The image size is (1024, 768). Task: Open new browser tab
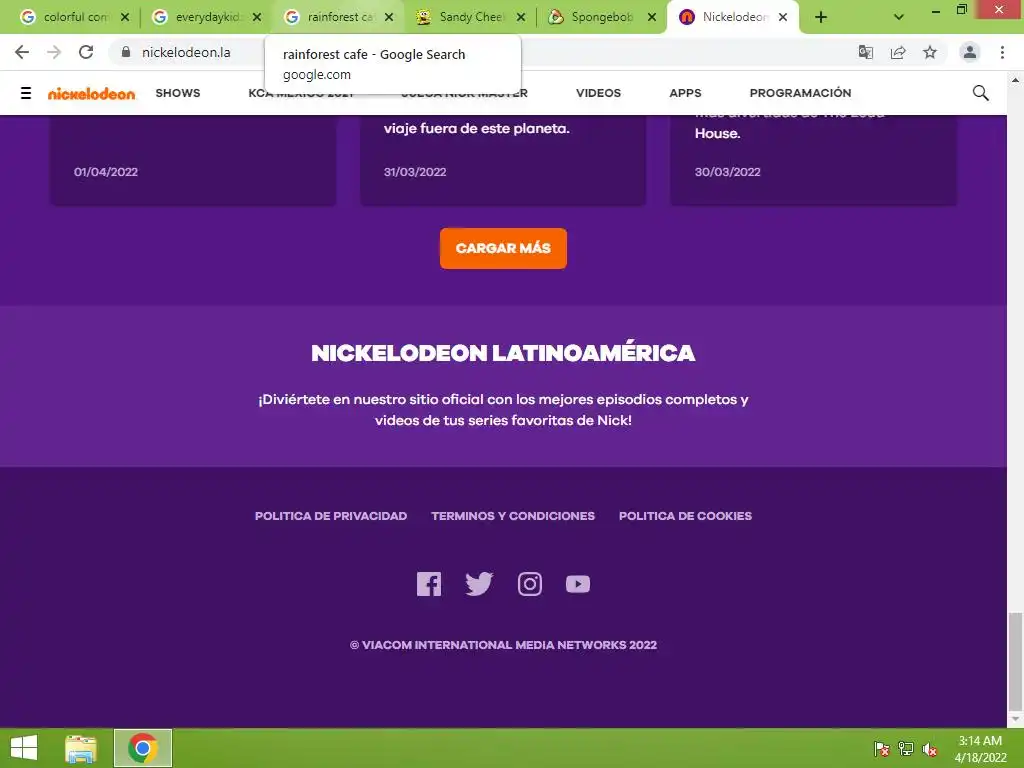tap(821, 17)
